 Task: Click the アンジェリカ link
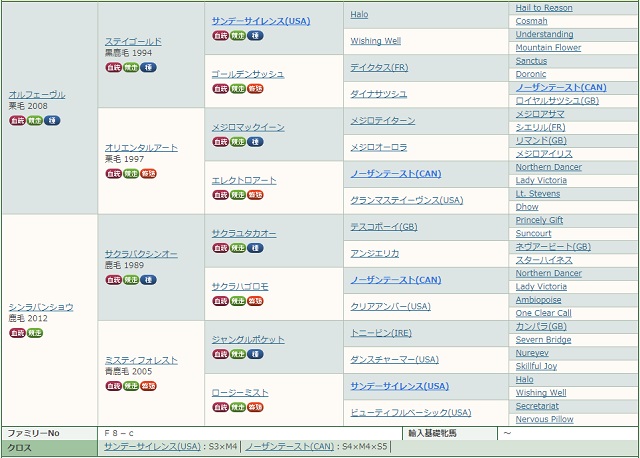click(374, 253)
